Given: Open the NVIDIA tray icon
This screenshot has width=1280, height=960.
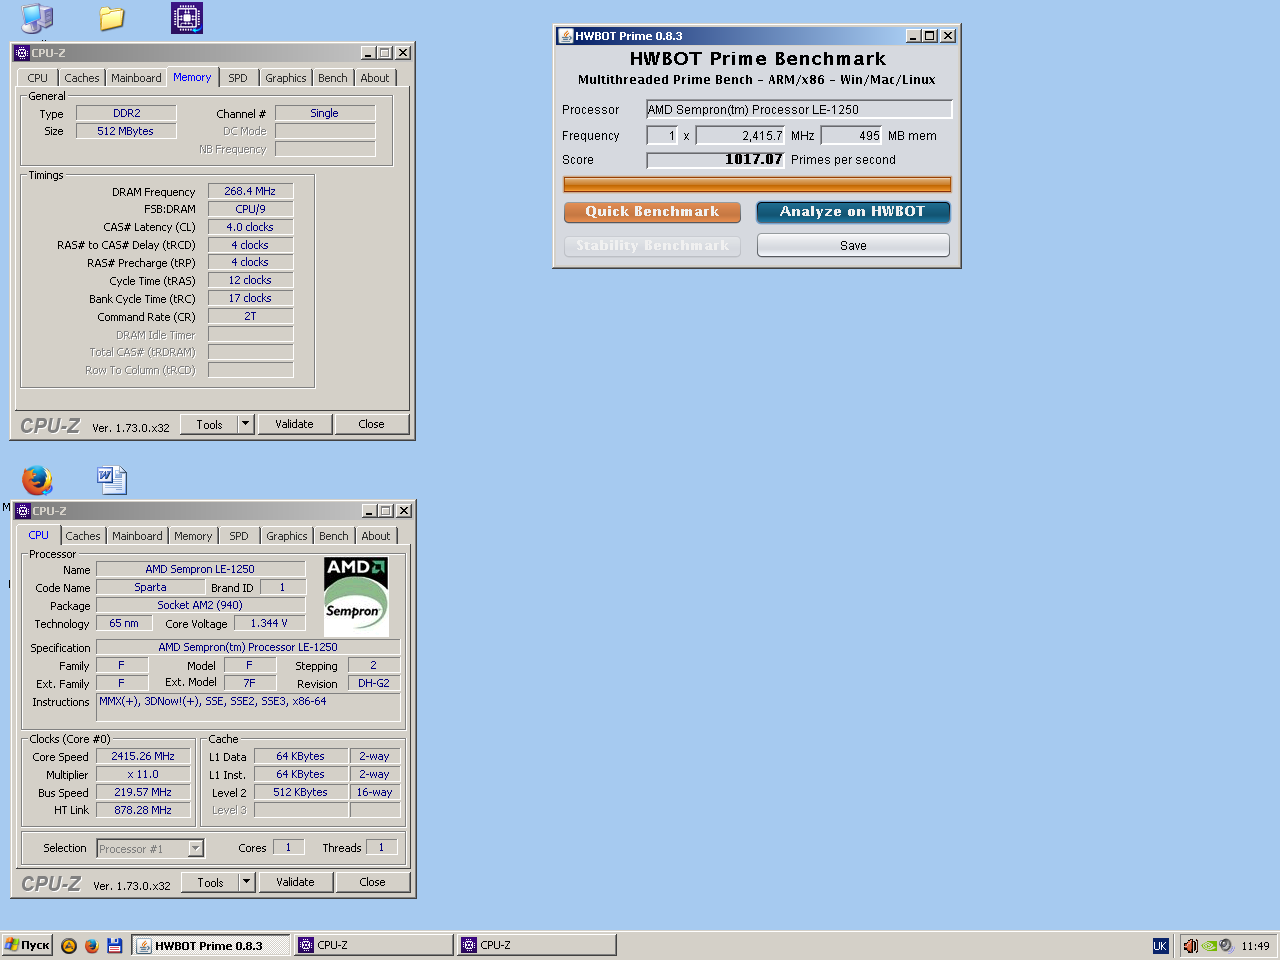Looking at the screenshot, I should (1209, 945).
